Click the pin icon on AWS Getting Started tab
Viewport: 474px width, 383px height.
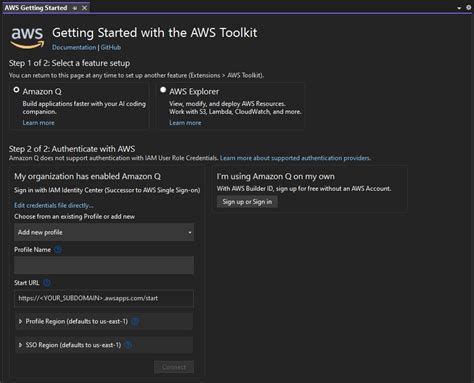tap(75, 8)
